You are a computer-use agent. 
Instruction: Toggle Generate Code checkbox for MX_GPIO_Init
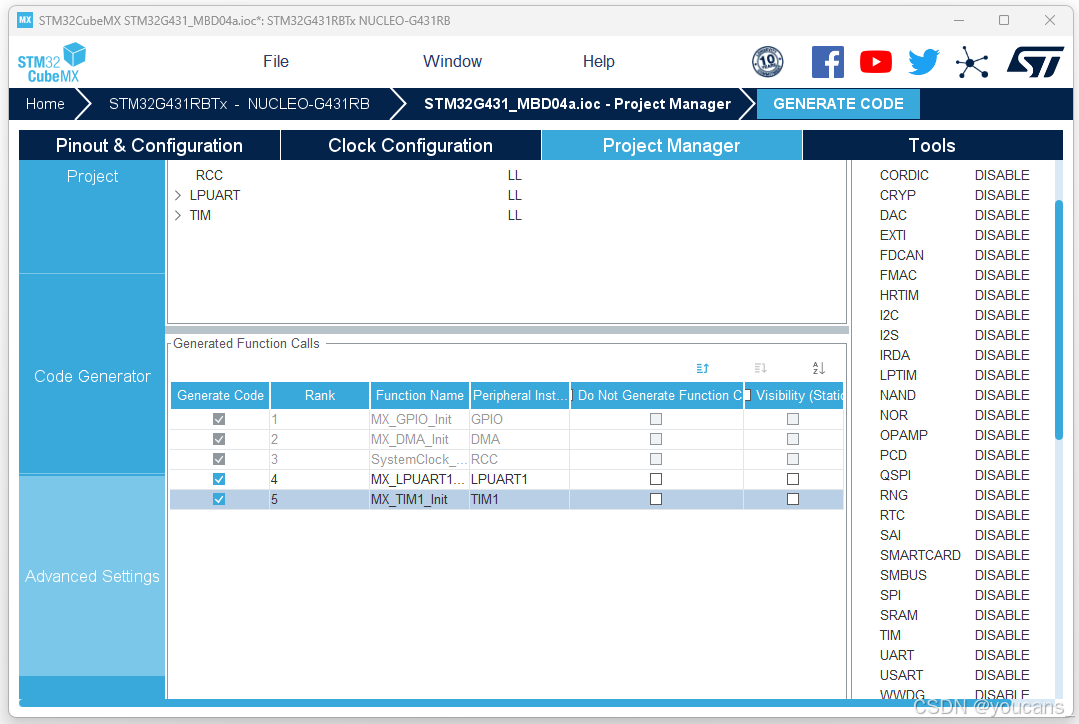point(219,419)
